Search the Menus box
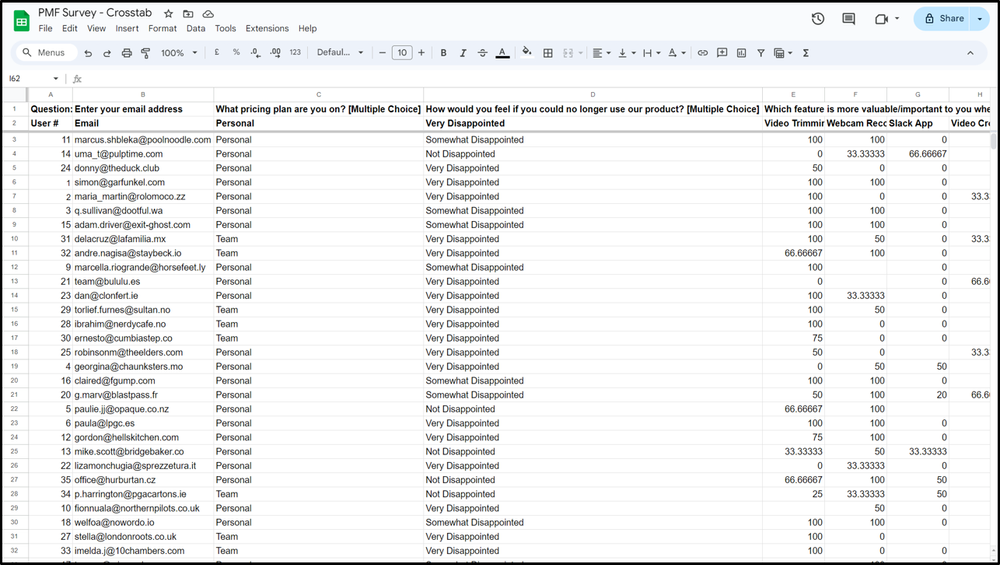Viewport: 1000px width, 565px height. pyautogui.click(x=46, y=53)
